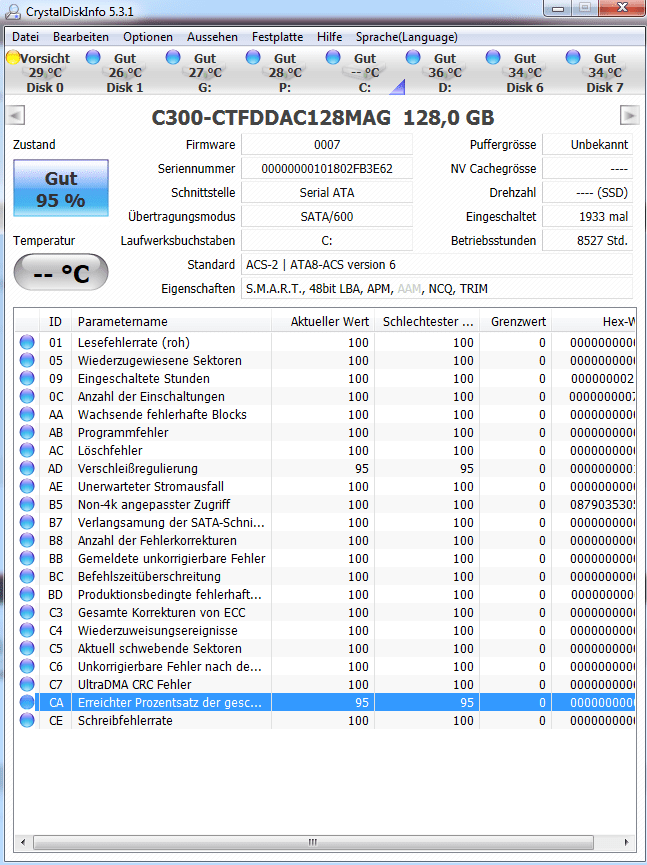Image resolution: width=647 pixels, height=865 pixels.
Task: Click the yellow Vorsicht status orb
Action: pyautogui.click(x=13, y=57)
